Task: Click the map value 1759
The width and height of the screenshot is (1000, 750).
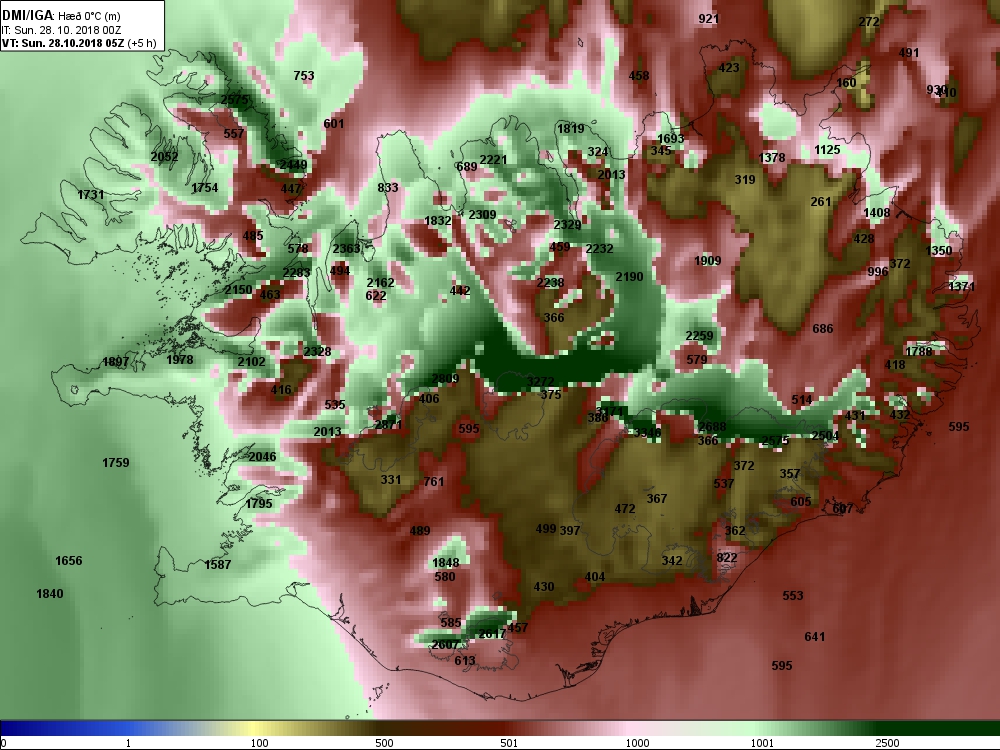Action: (115, 463)
